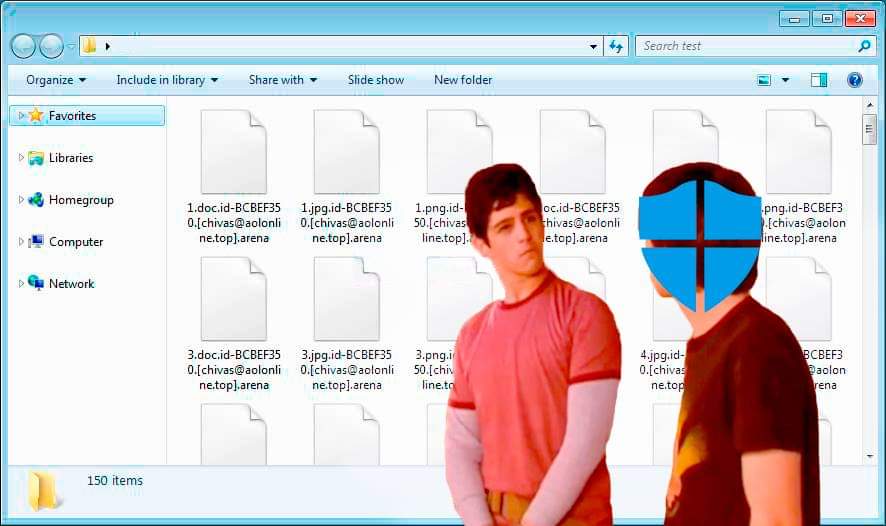The width and height of the screenshot is (886, 526).
Task: Open the recent pages dropdown arrow
Action: tap(71, 47)
